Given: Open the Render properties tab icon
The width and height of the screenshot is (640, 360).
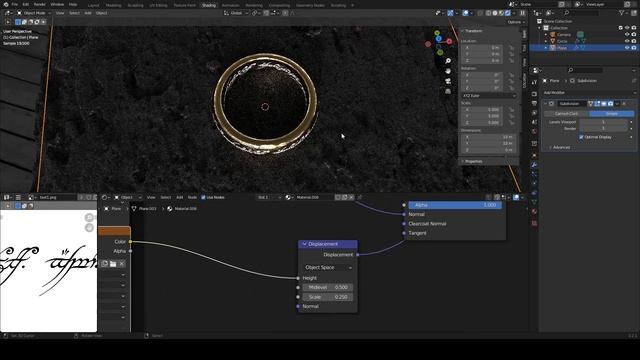Looking at the screenshot, I should (534, 94).
